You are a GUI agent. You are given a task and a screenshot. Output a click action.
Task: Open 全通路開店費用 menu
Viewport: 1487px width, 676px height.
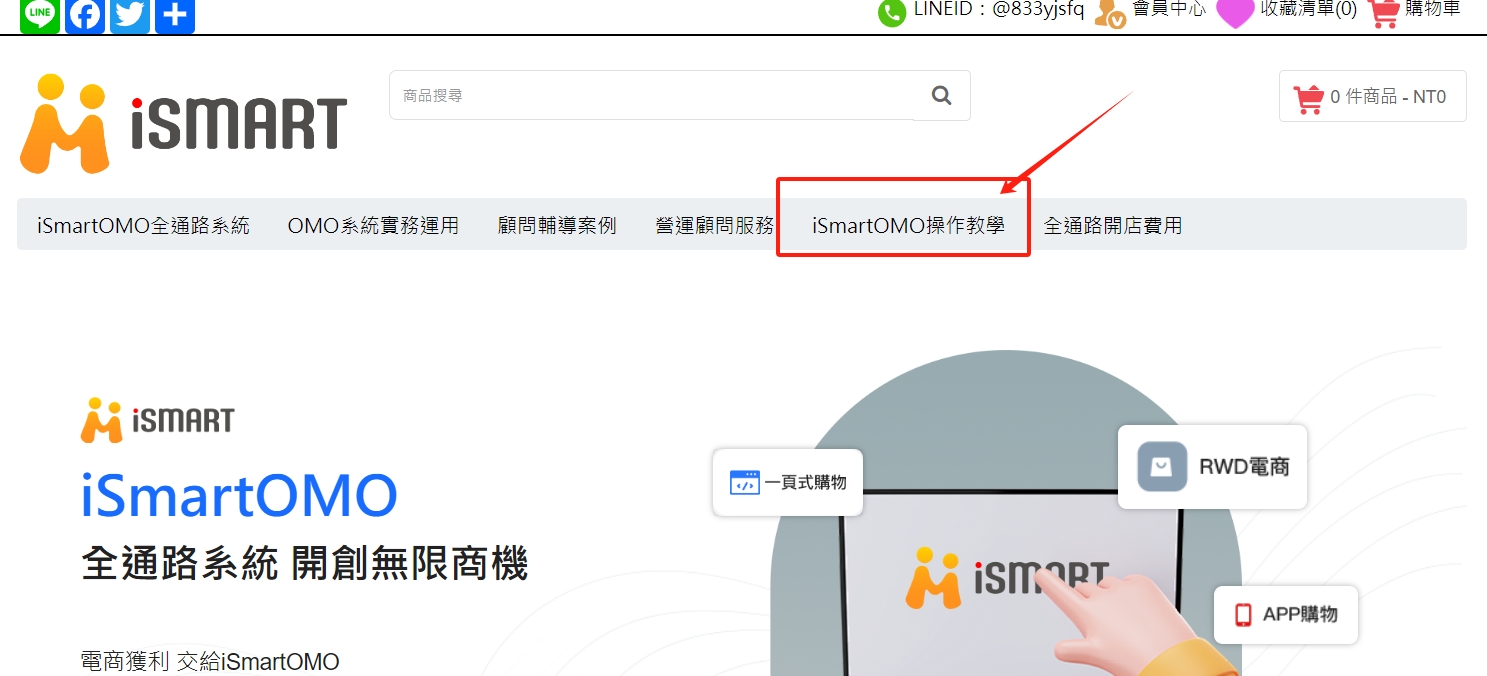pos(1113,225)
